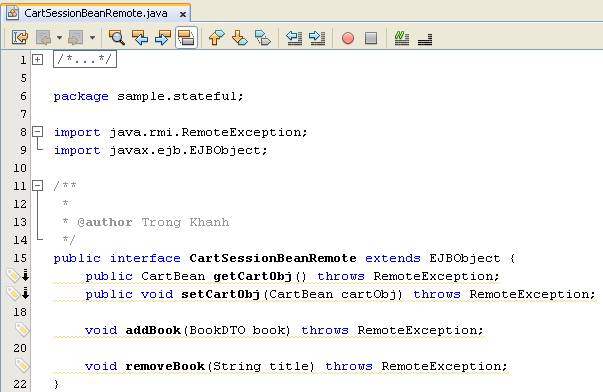
Task: Click the 'extends' keyword on line 15
Action: (x=393, y=258)
